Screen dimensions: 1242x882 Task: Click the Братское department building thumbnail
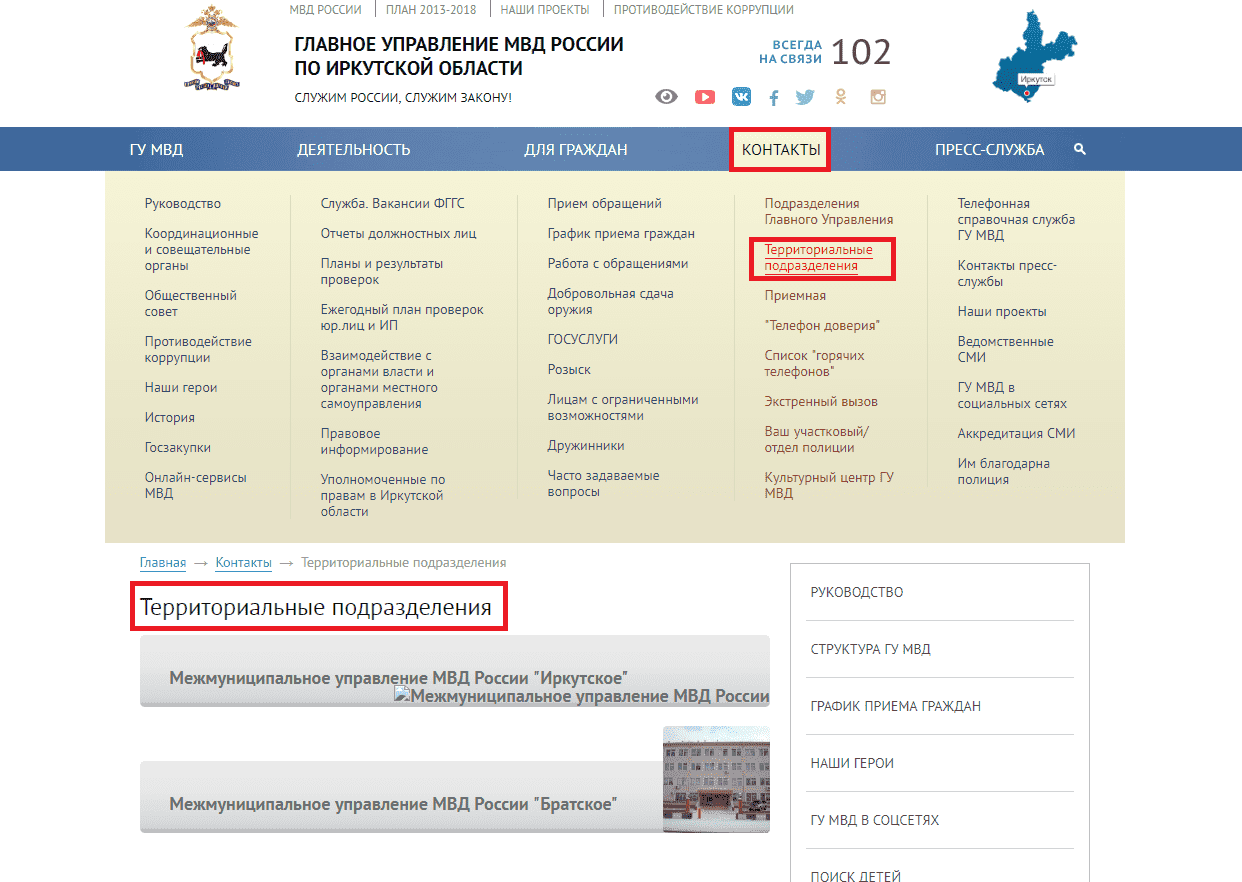coord(716,779)
